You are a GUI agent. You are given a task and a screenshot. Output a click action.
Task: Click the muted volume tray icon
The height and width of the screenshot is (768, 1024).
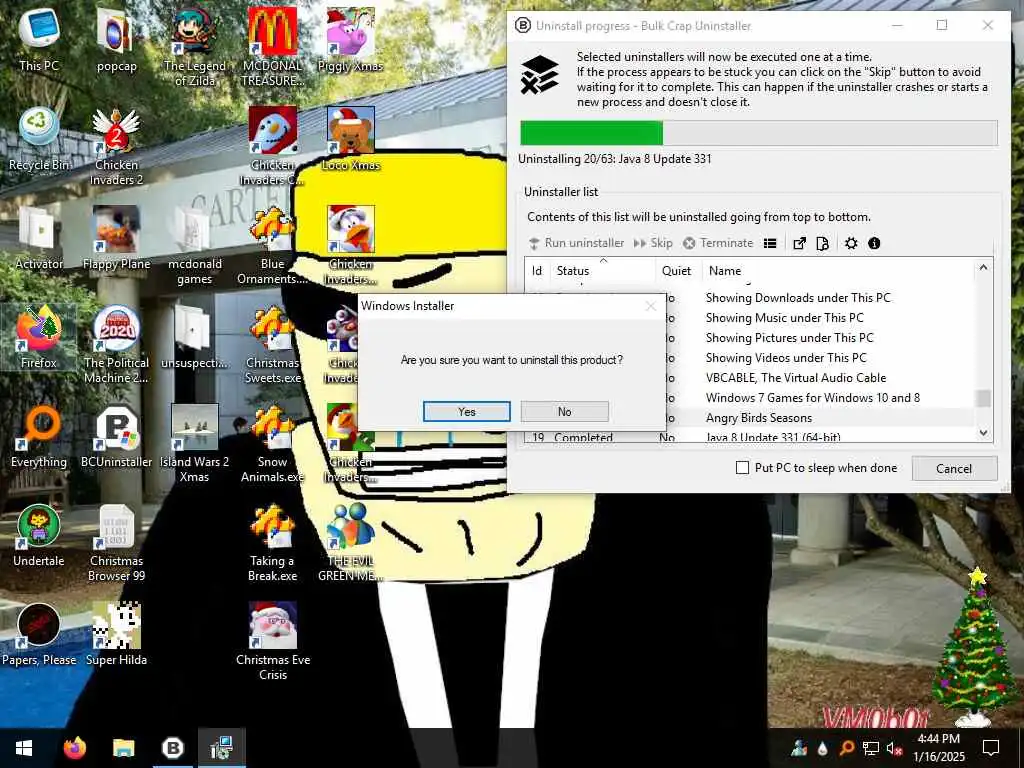895,748
